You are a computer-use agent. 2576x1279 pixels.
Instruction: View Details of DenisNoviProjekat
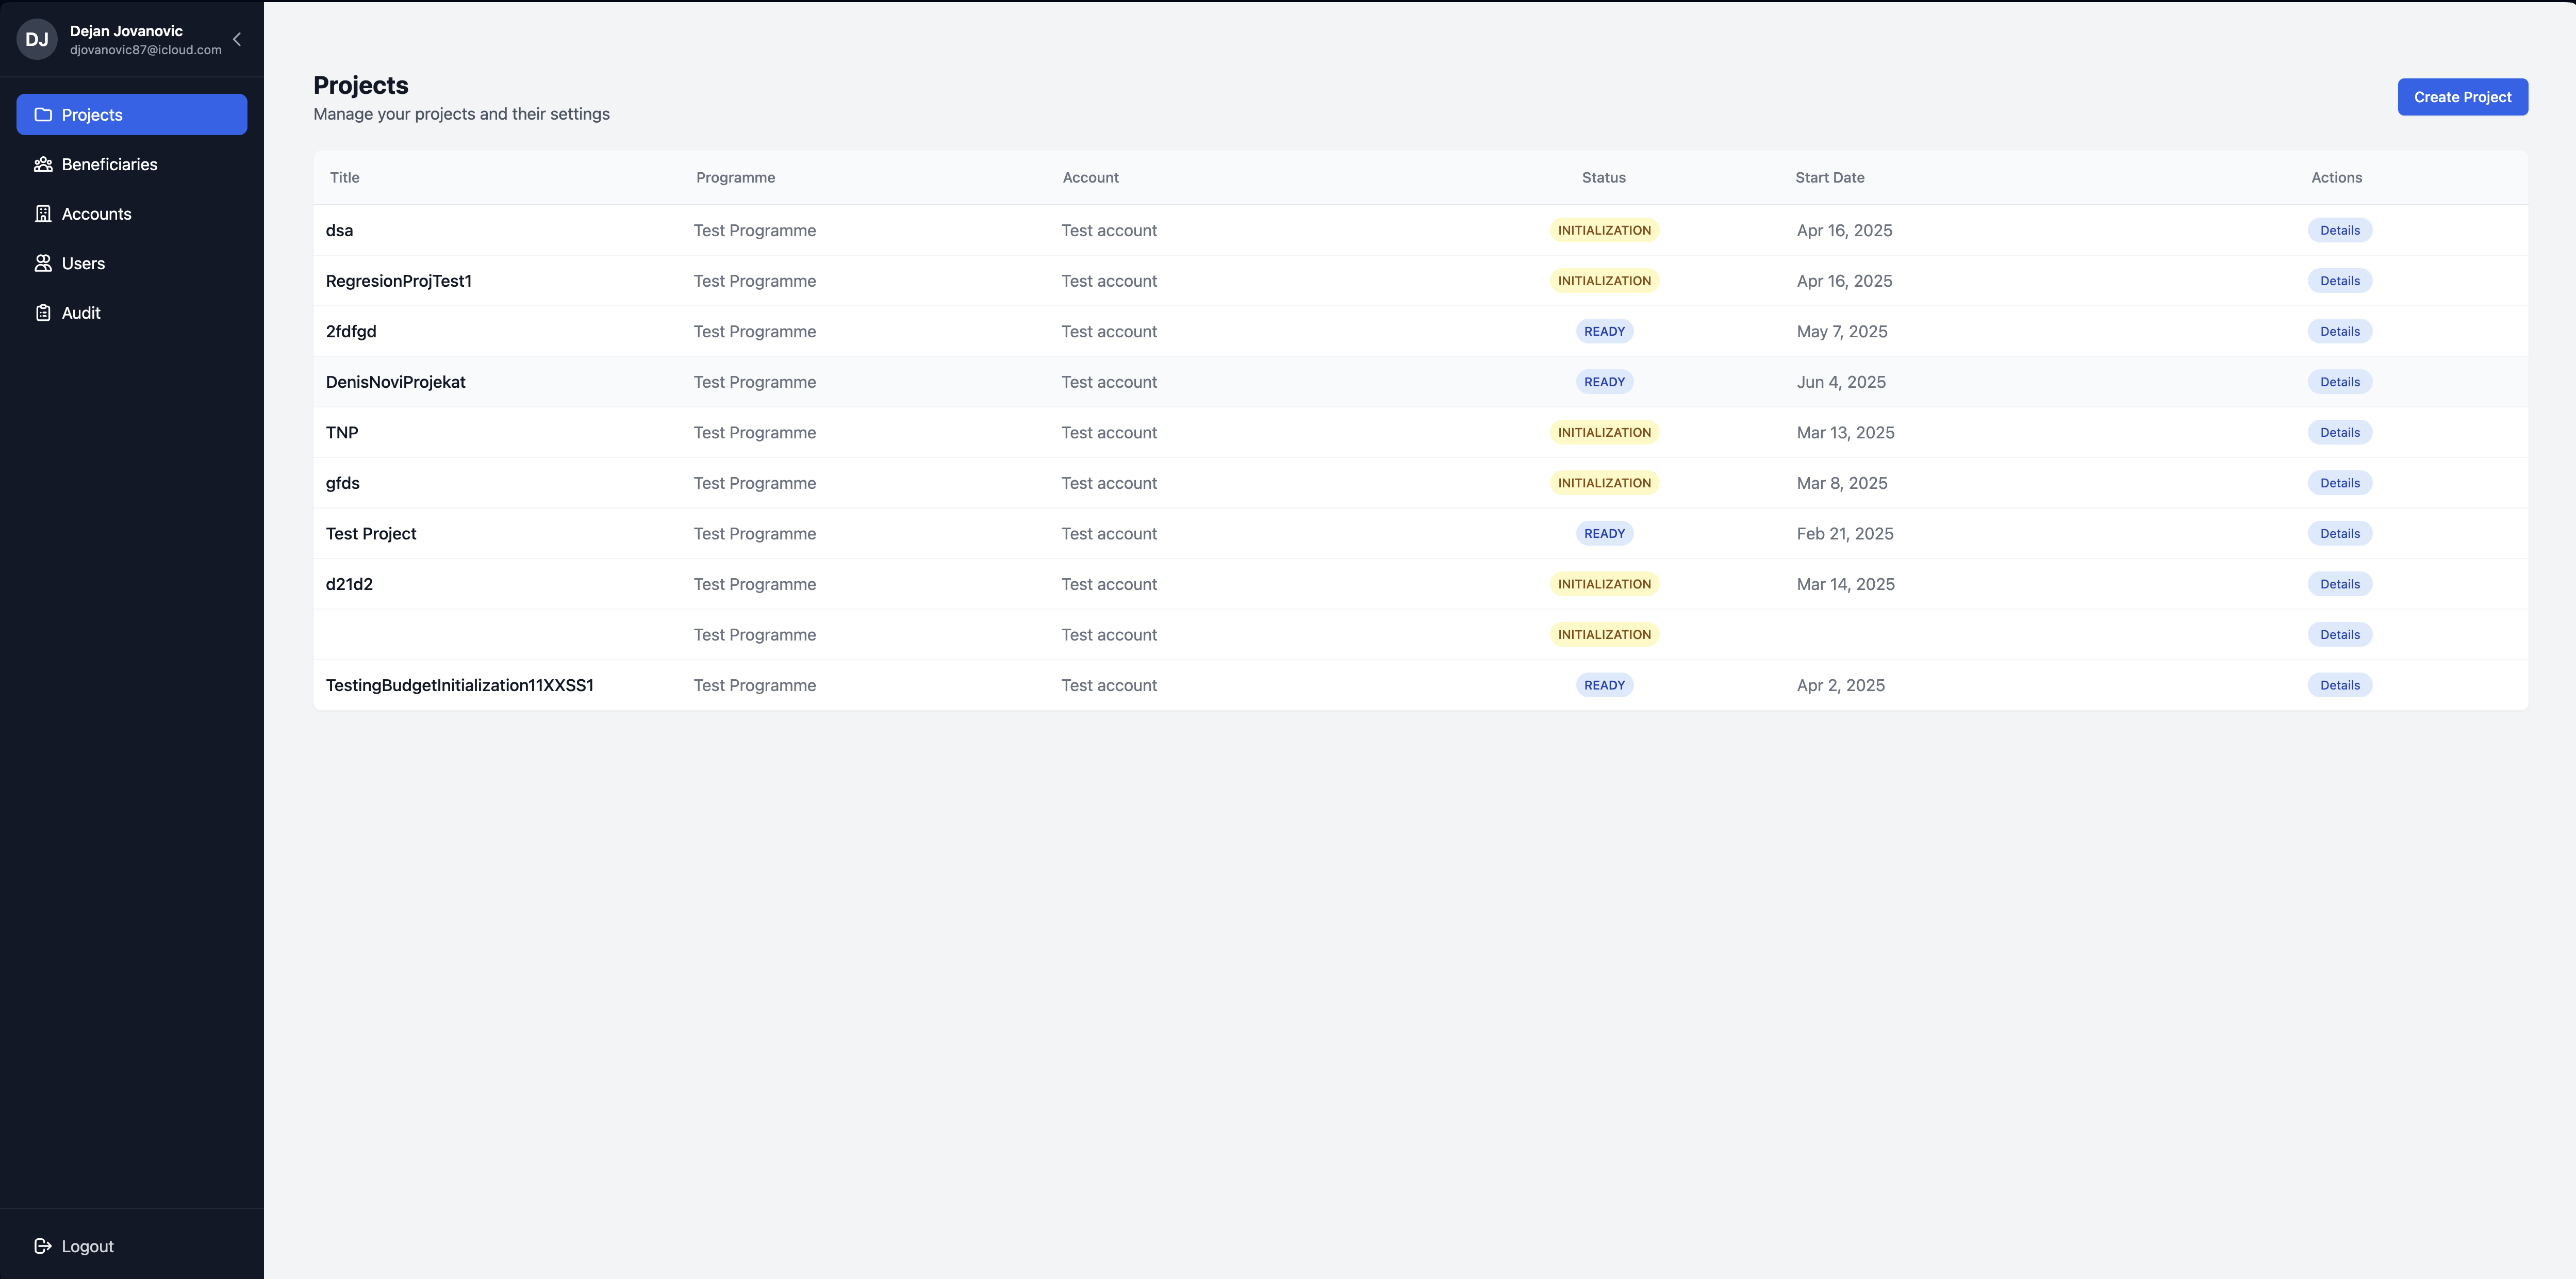tap(2339, 382)
